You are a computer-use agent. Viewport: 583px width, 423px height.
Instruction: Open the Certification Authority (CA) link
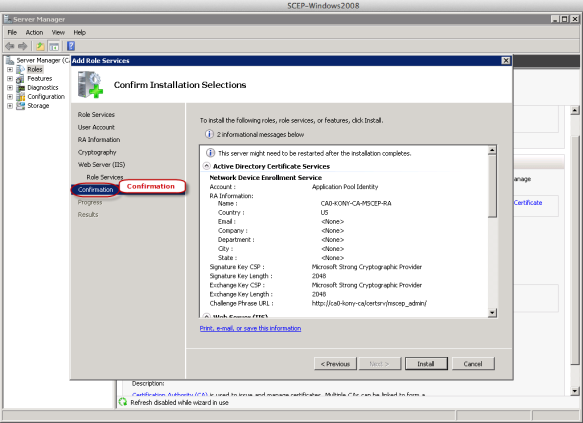pyautogui.click(x=170, y=394)
